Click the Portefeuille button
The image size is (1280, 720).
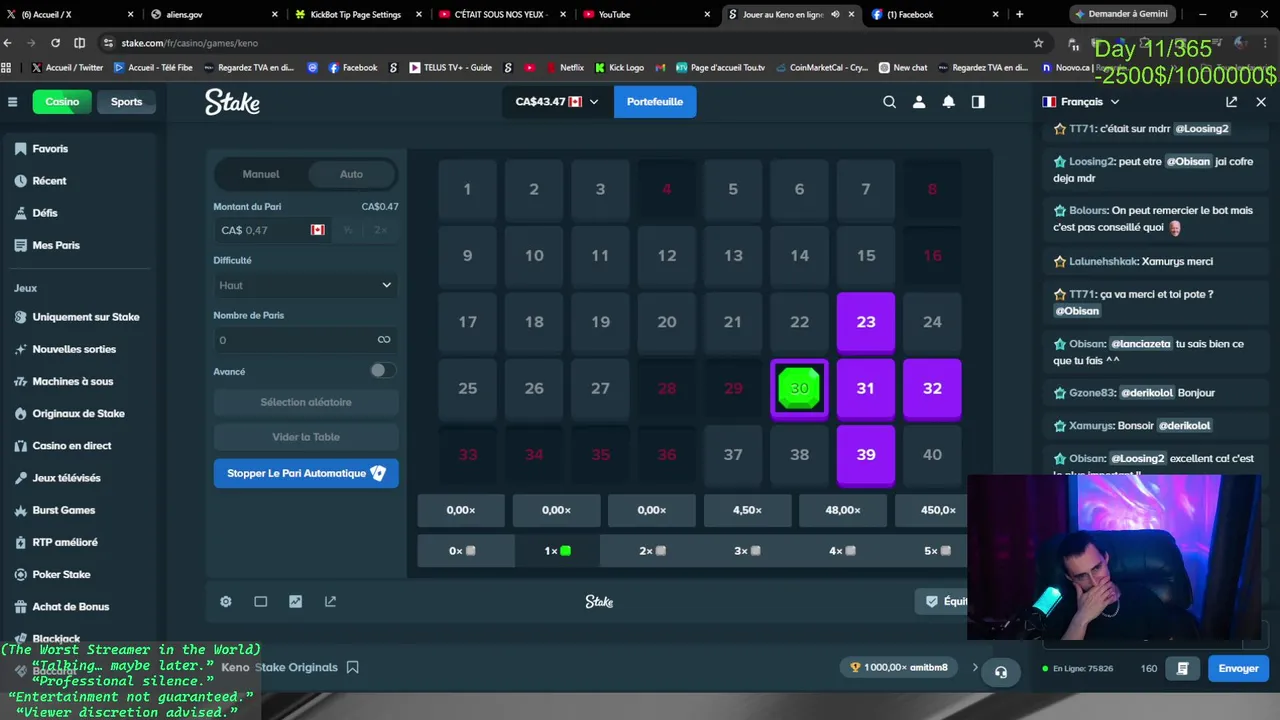(655, 102)
